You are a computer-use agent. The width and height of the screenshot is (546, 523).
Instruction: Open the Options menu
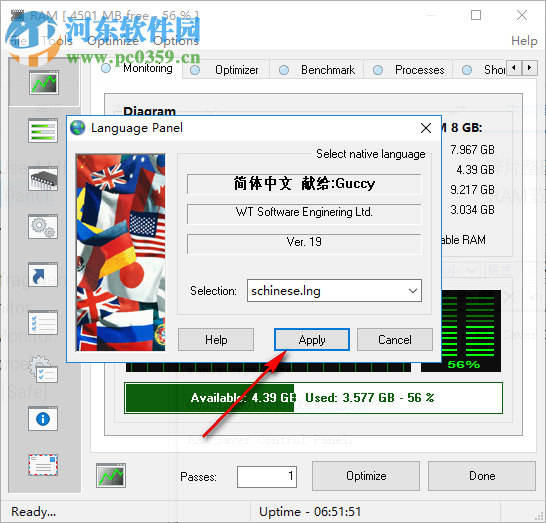176,41
